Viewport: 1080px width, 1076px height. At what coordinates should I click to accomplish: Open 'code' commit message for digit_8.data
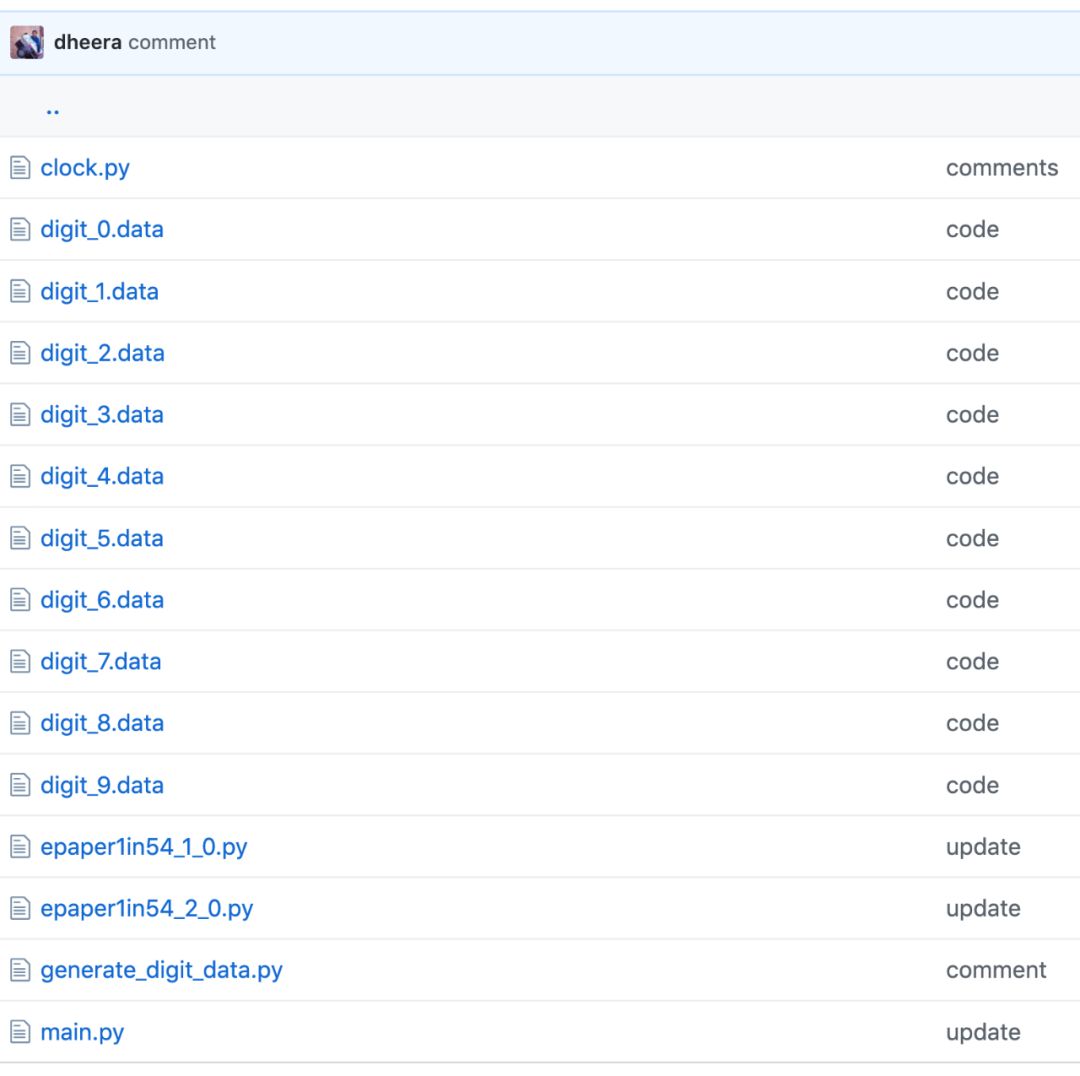point(972,723)
